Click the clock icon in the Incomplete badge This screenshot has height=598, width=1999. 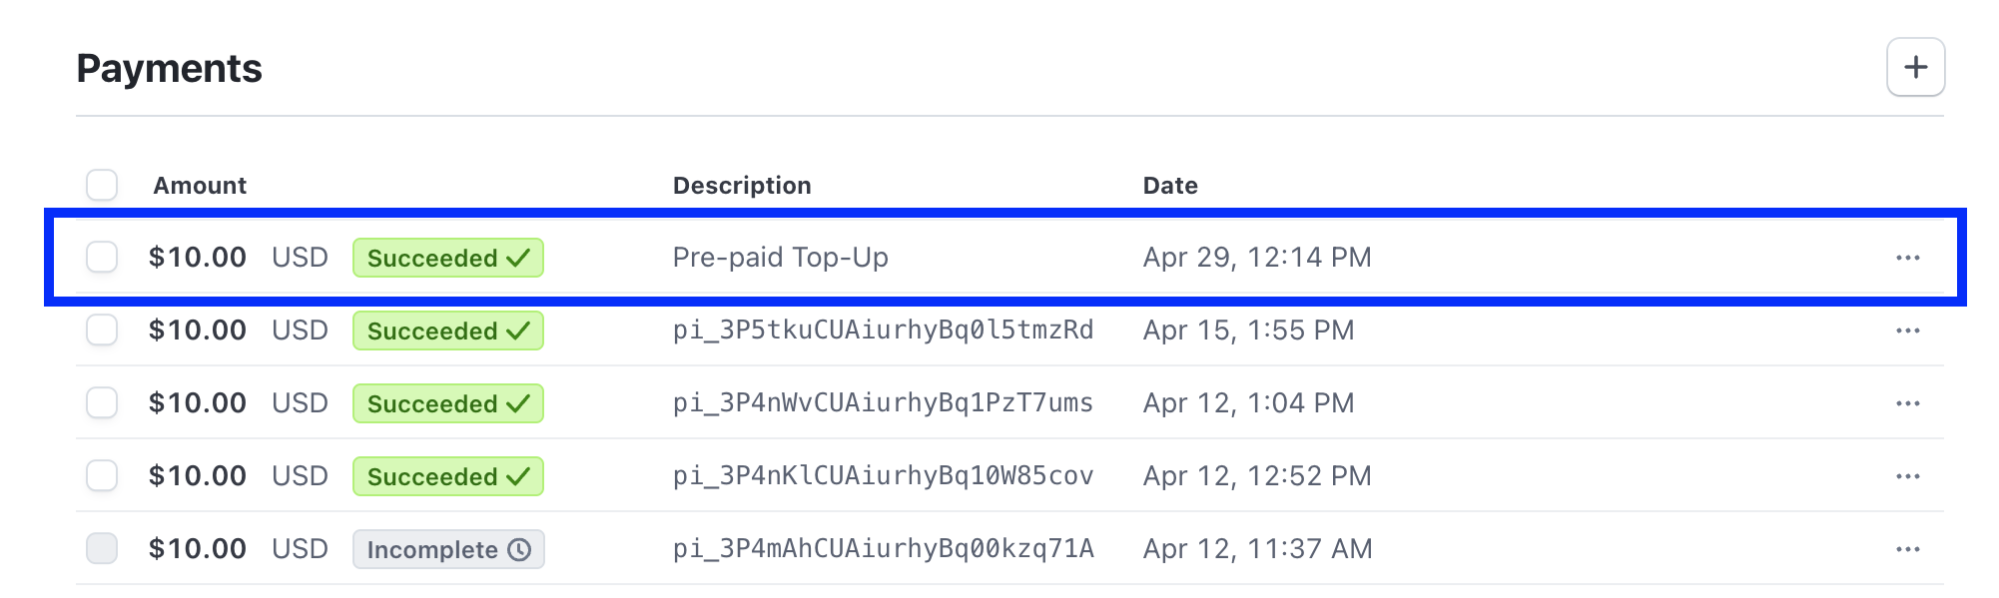point(521,549)
